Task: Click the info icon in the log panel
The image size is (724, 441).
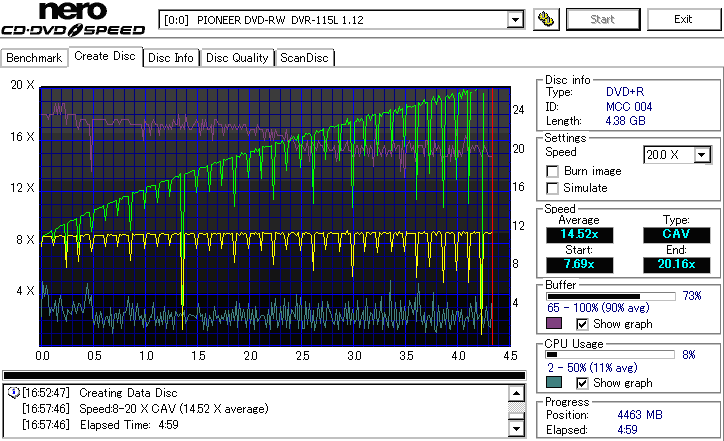Action: click(x=13, y=392)
